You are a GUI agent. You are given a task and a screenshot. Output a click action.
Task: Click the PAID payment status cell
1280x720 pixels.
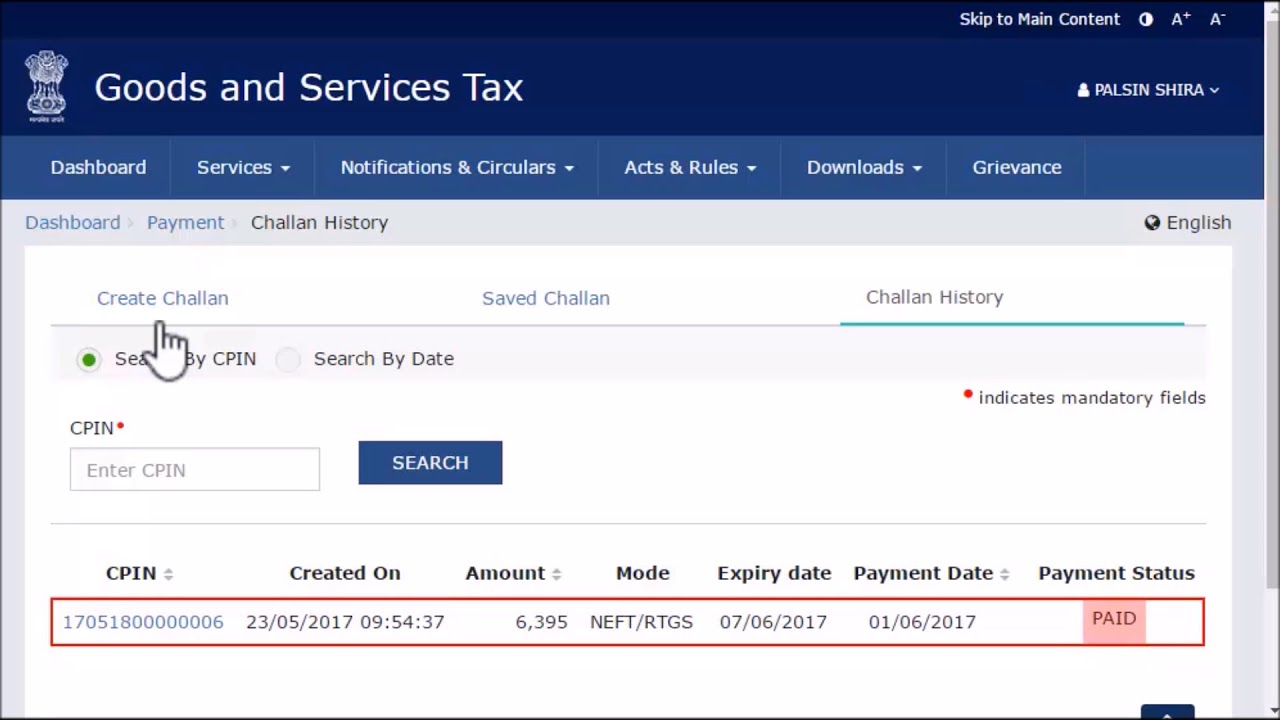[x=1114, y=619]
